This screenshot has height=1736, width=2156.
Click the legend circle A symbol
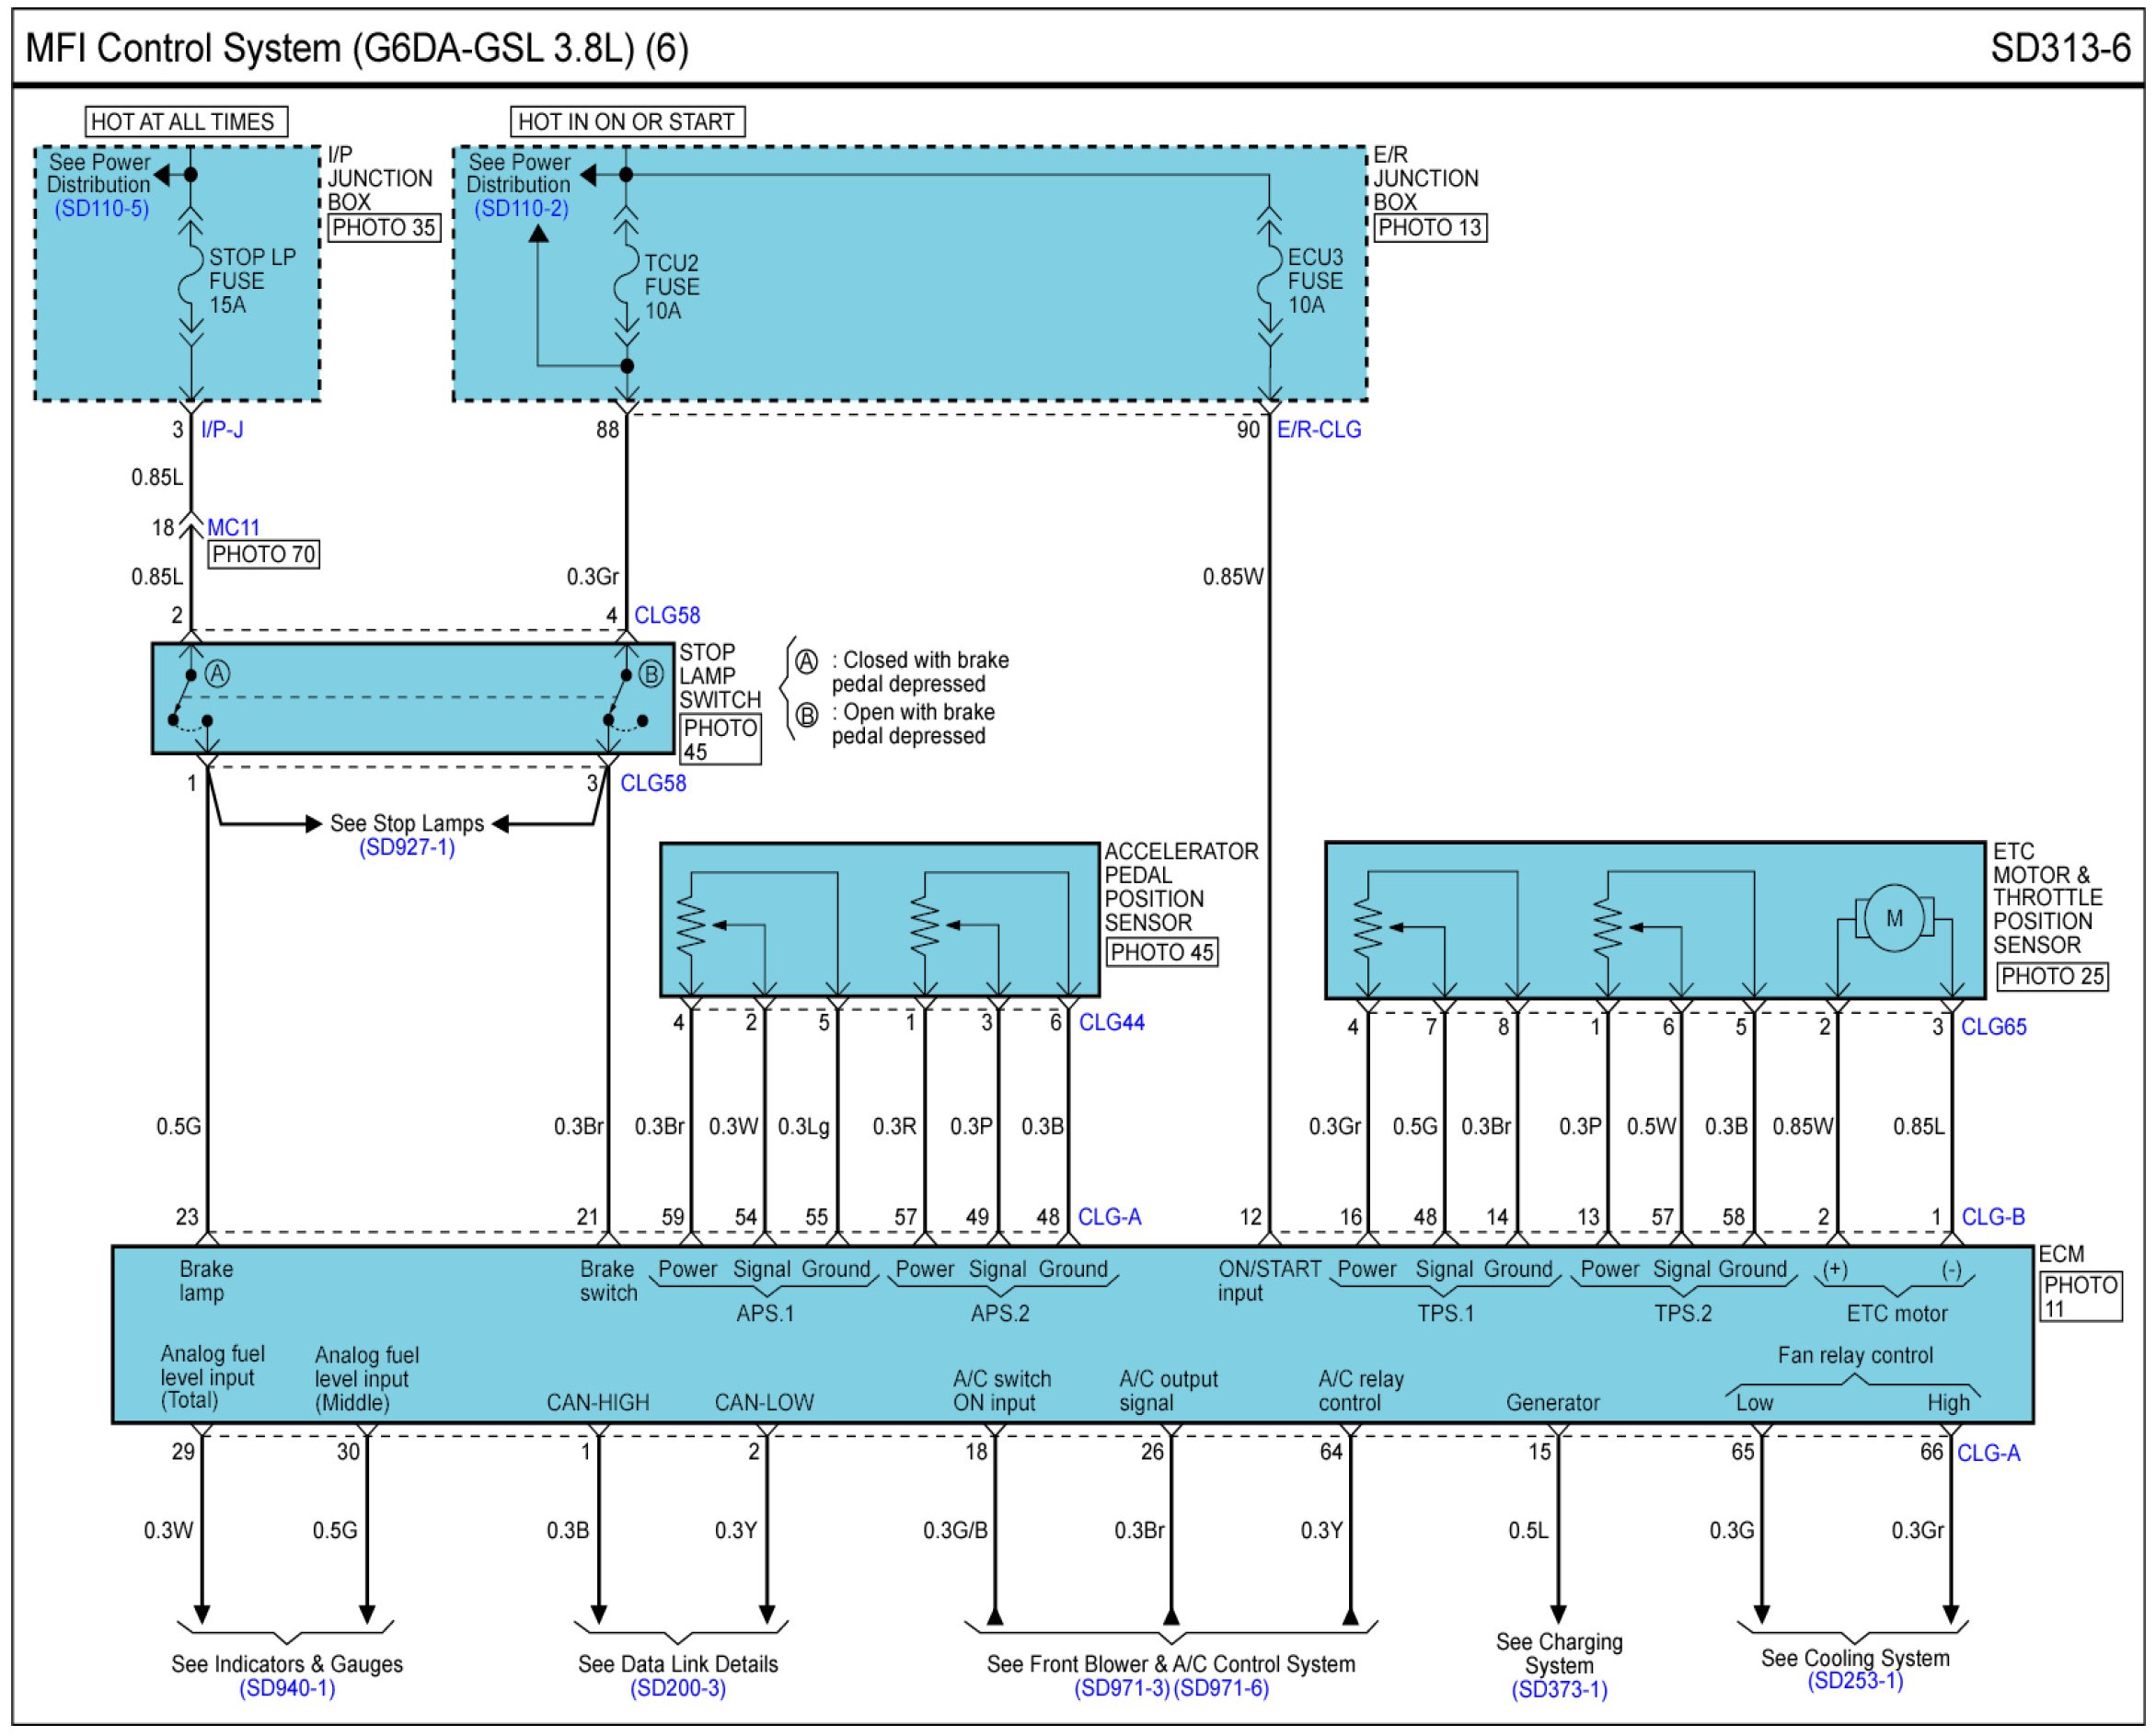807,661
